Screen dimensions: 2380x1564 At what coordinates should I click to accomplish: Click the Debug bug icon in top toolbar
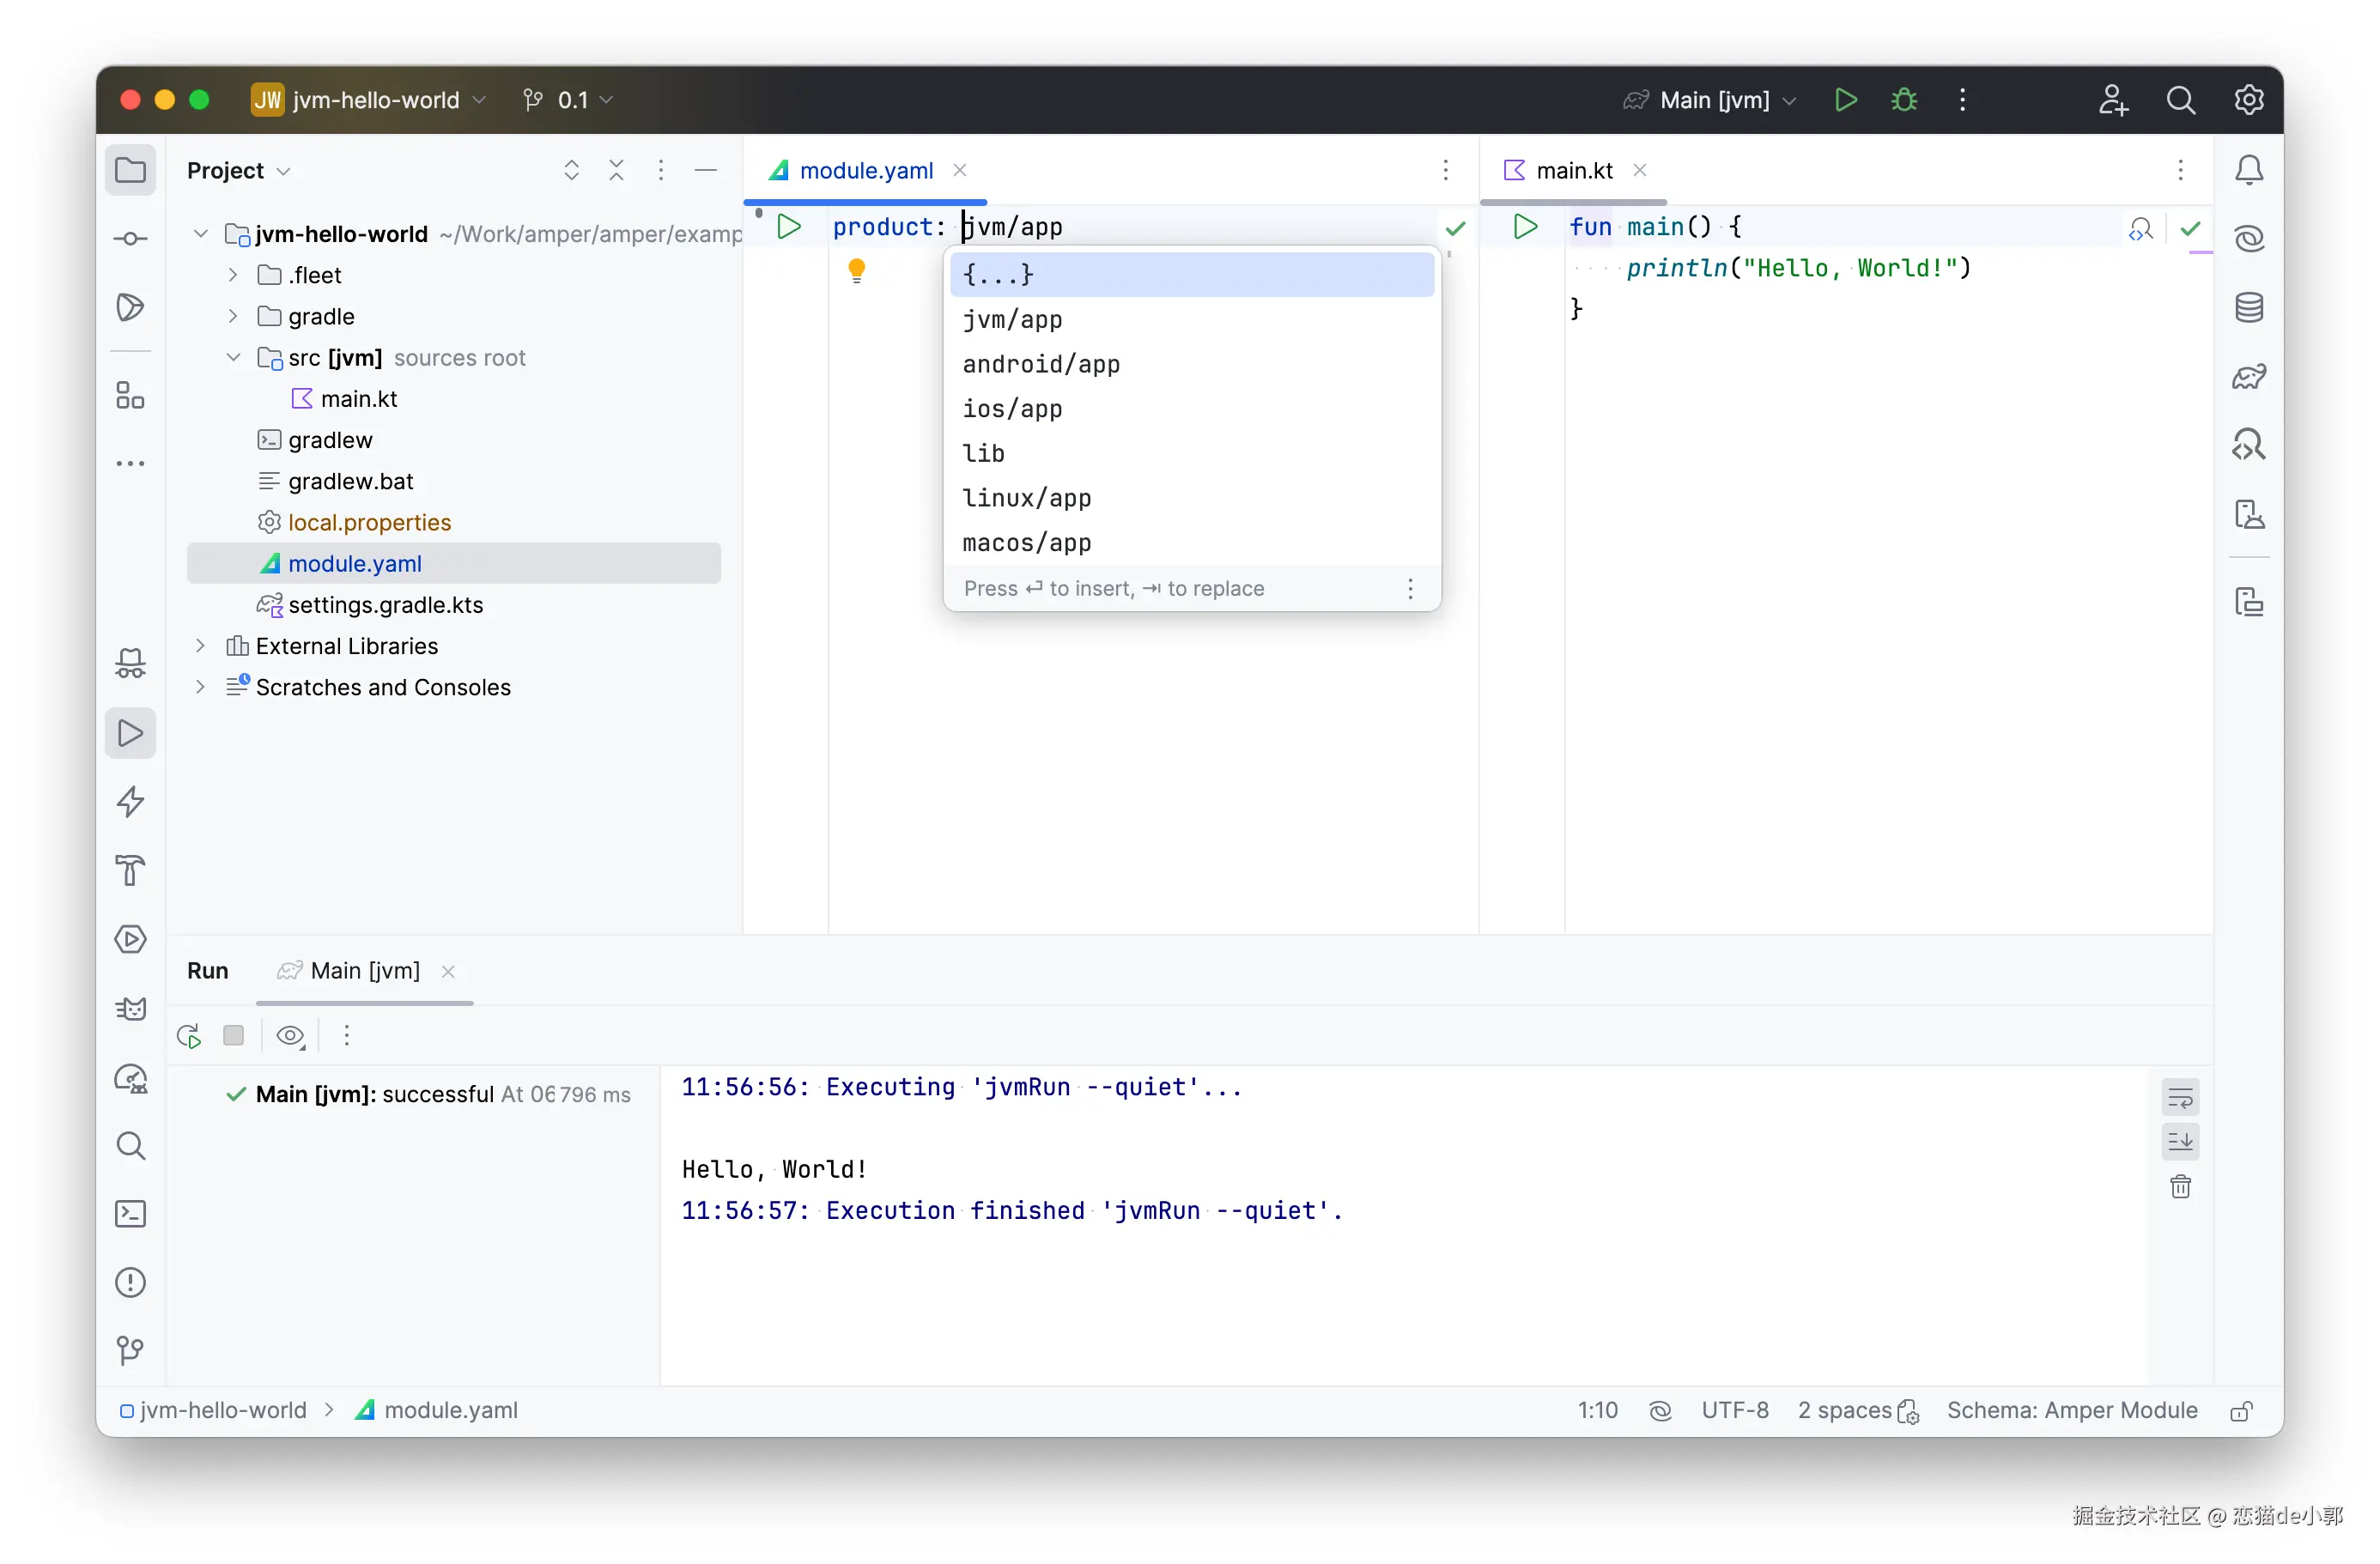[1904, 100]
